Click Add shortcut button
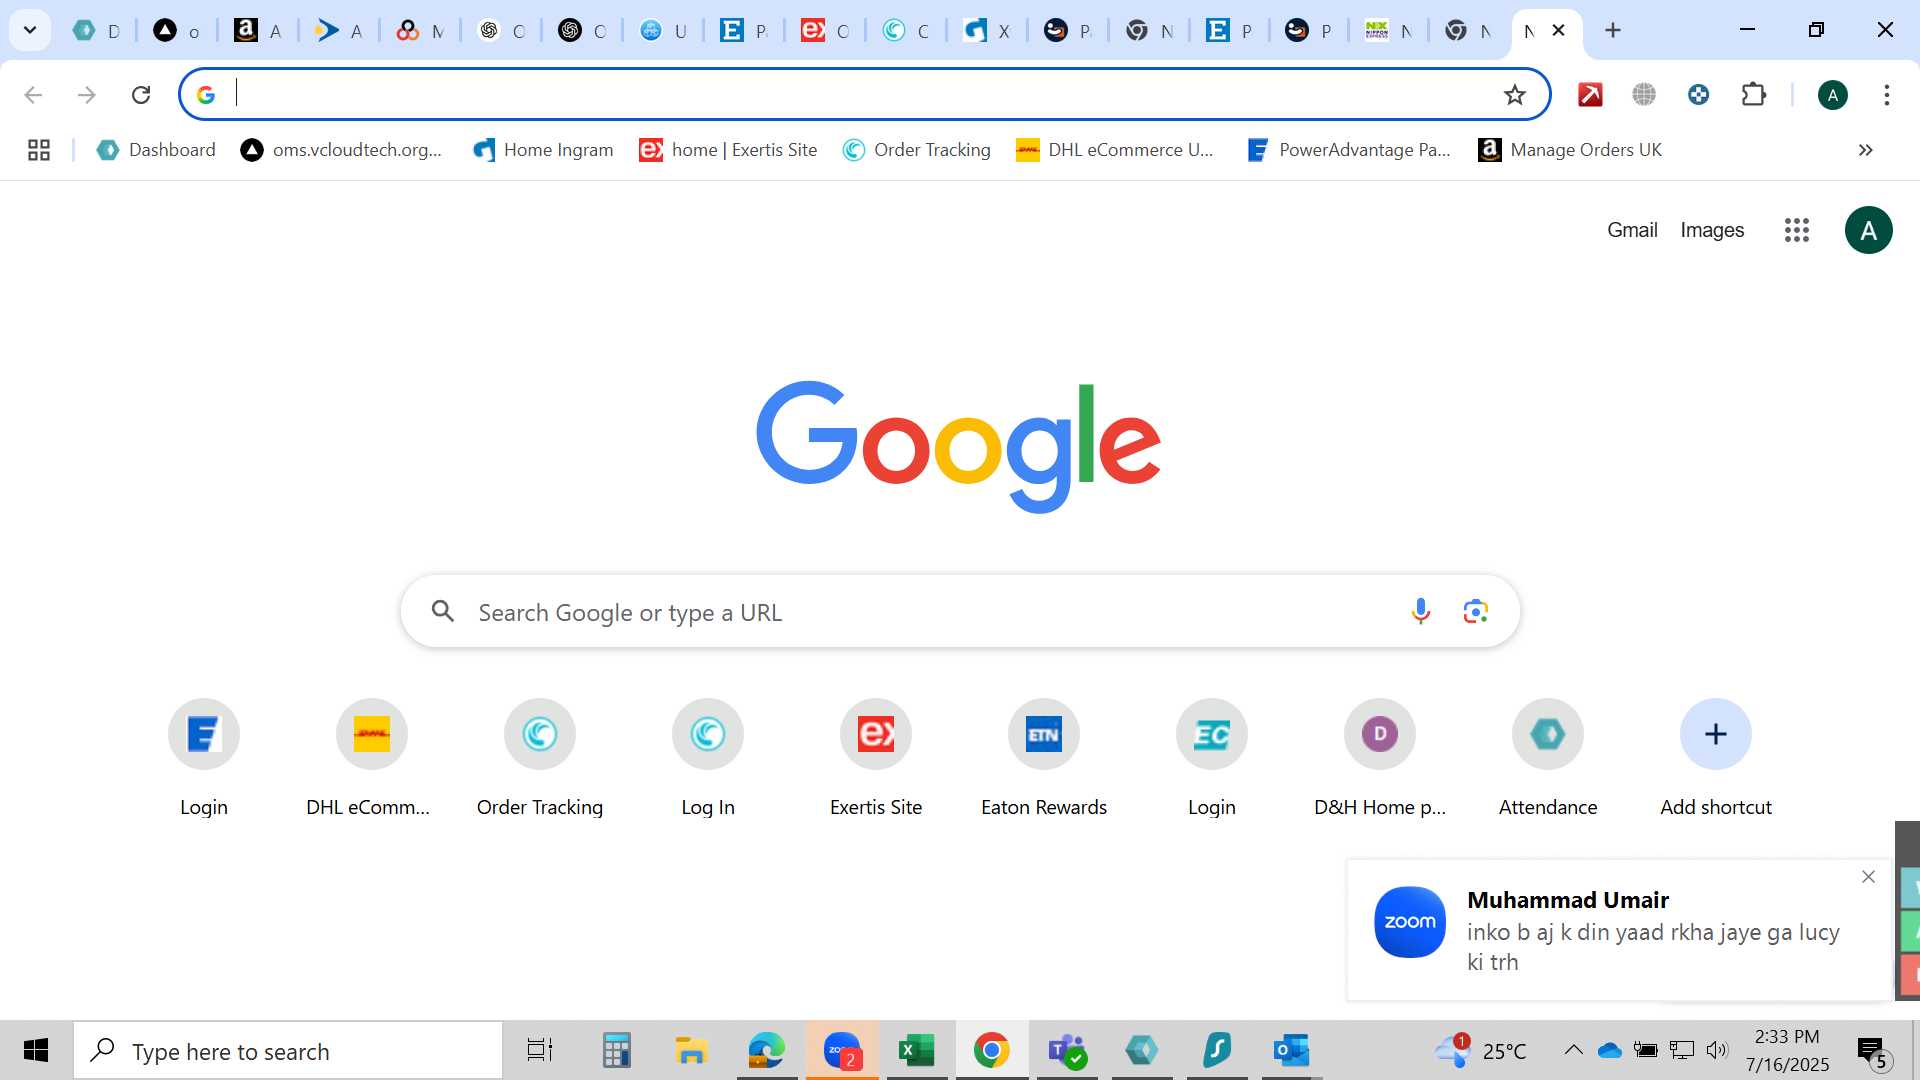Screen dimensions: 1920x1080 1715,759
